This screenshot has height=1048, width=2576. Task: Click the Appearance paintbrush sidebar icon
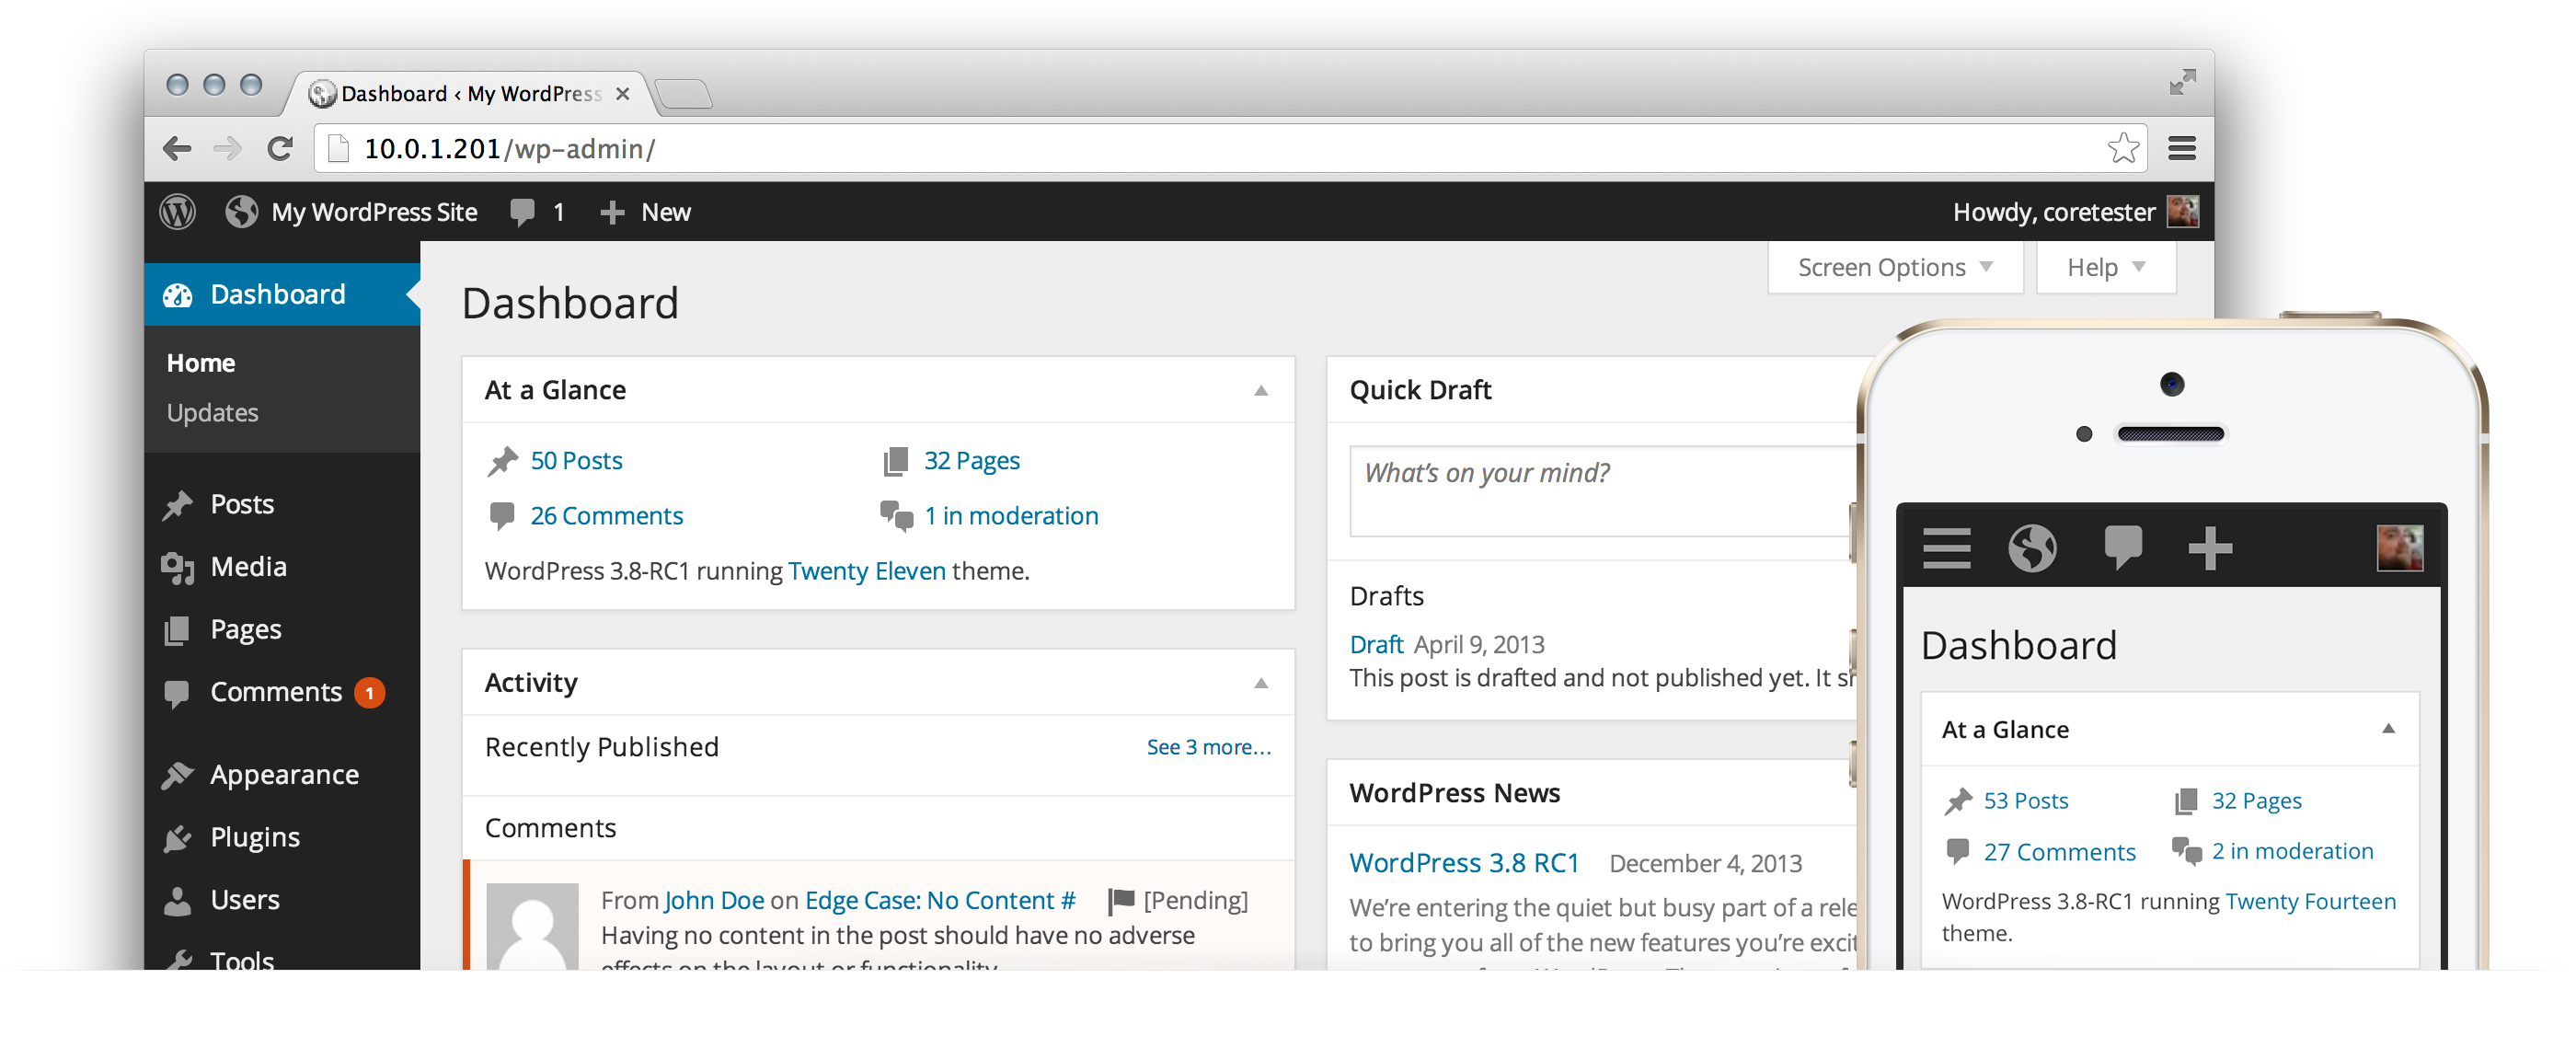[177, 775]
